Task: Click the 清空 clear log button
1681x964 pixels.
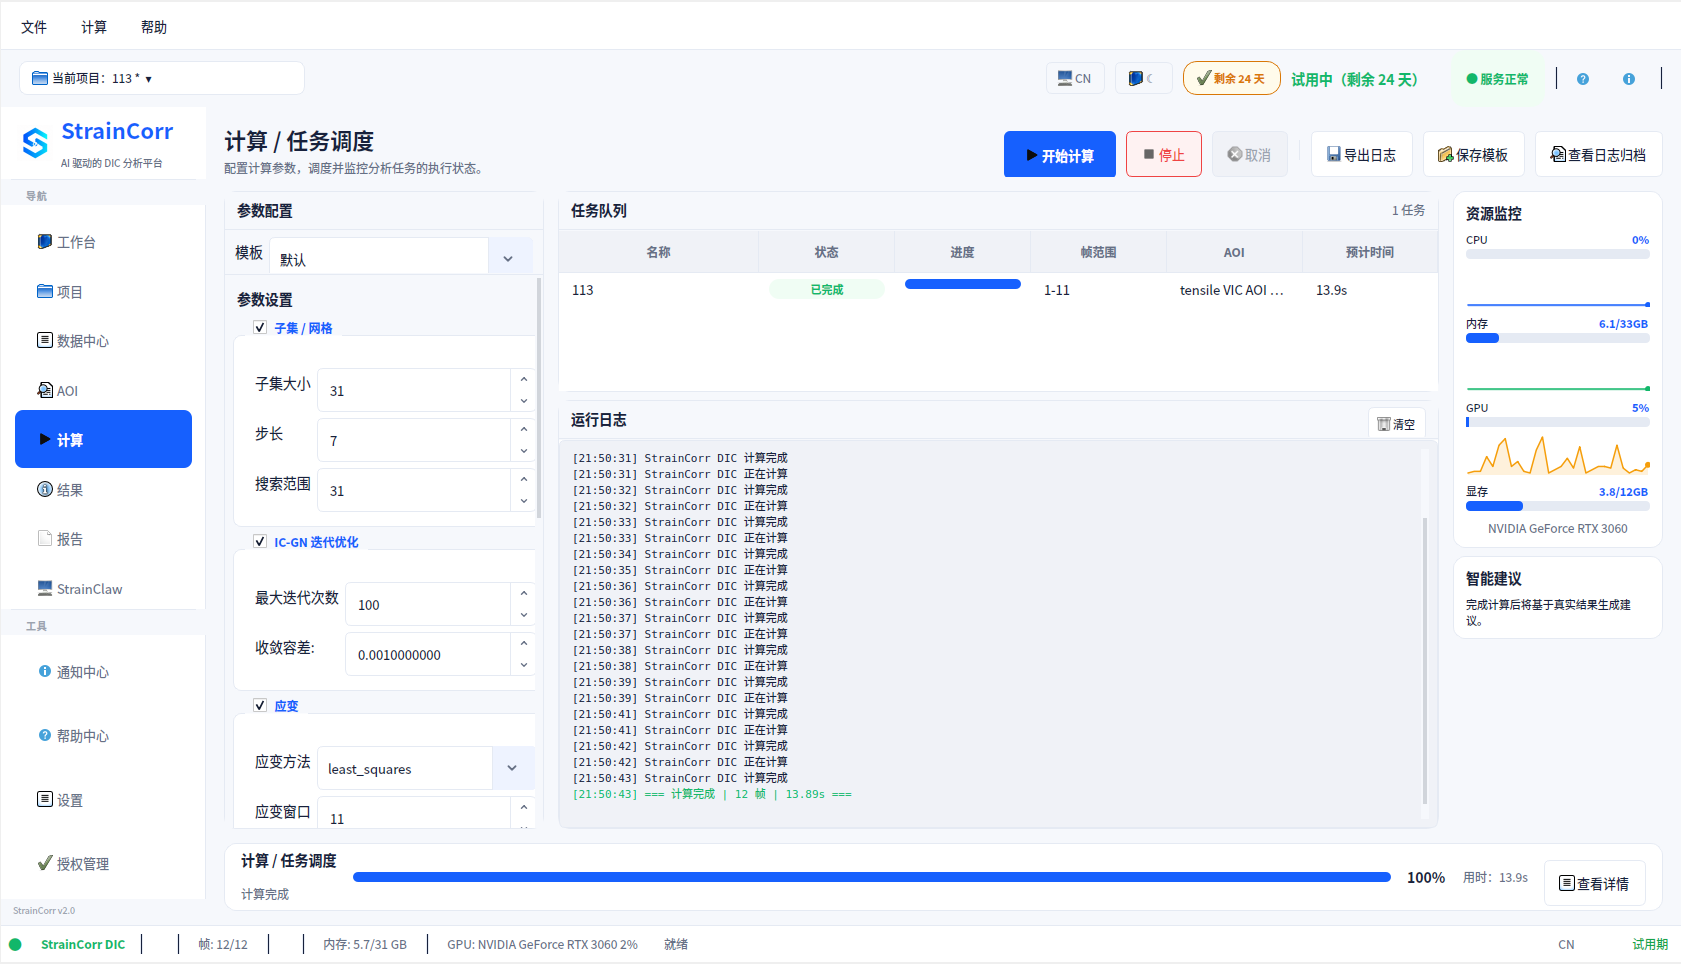Action: point(1397,424)
